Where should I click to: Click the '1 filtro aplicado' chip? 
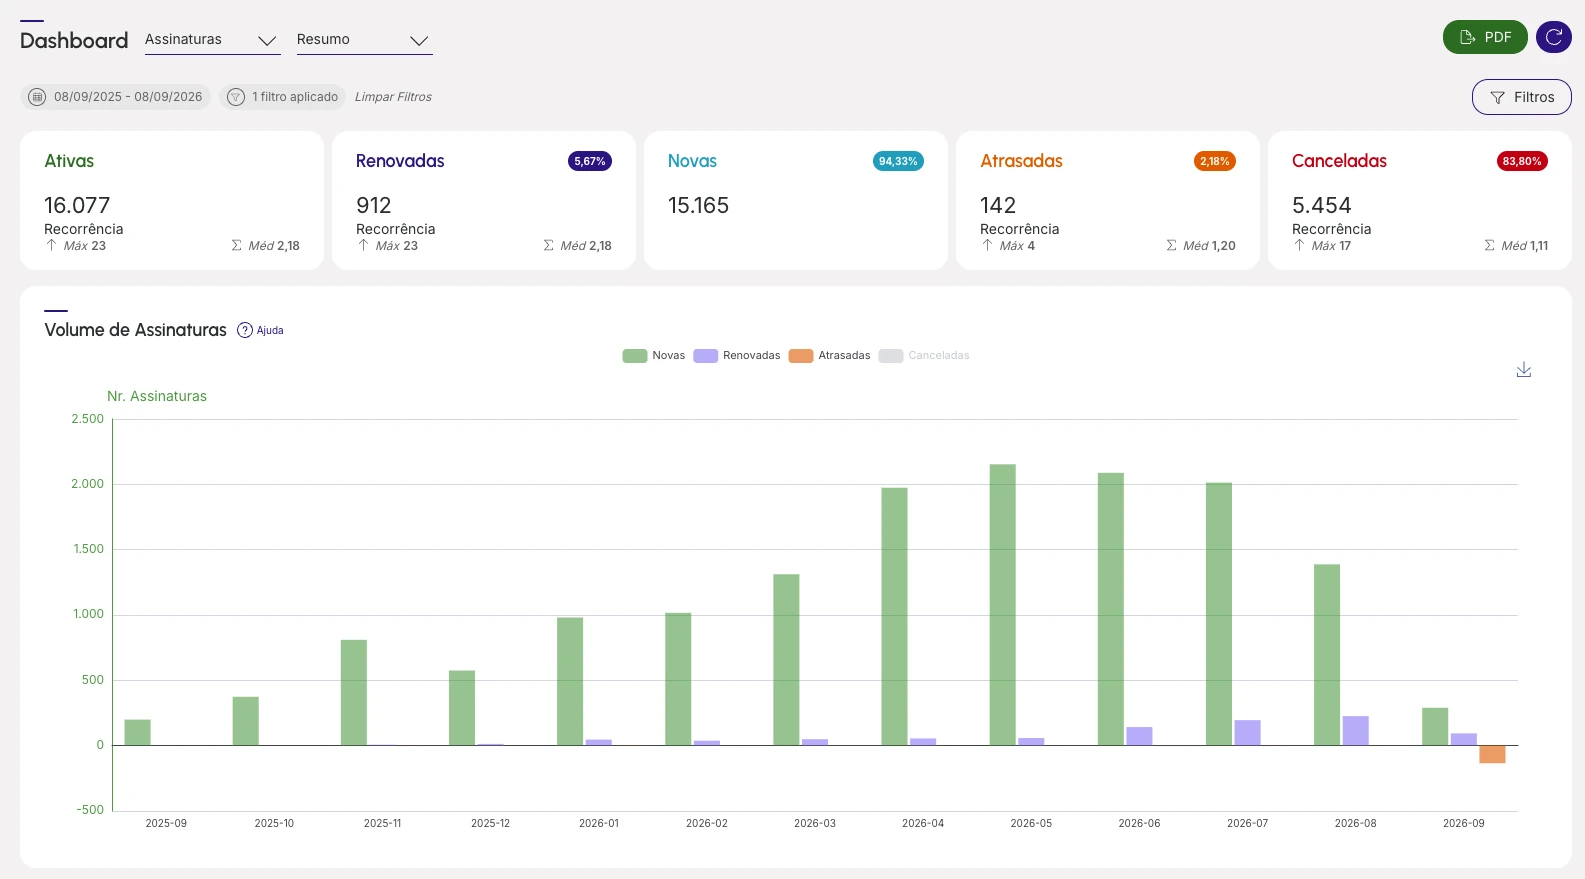[x=282, y=97]
